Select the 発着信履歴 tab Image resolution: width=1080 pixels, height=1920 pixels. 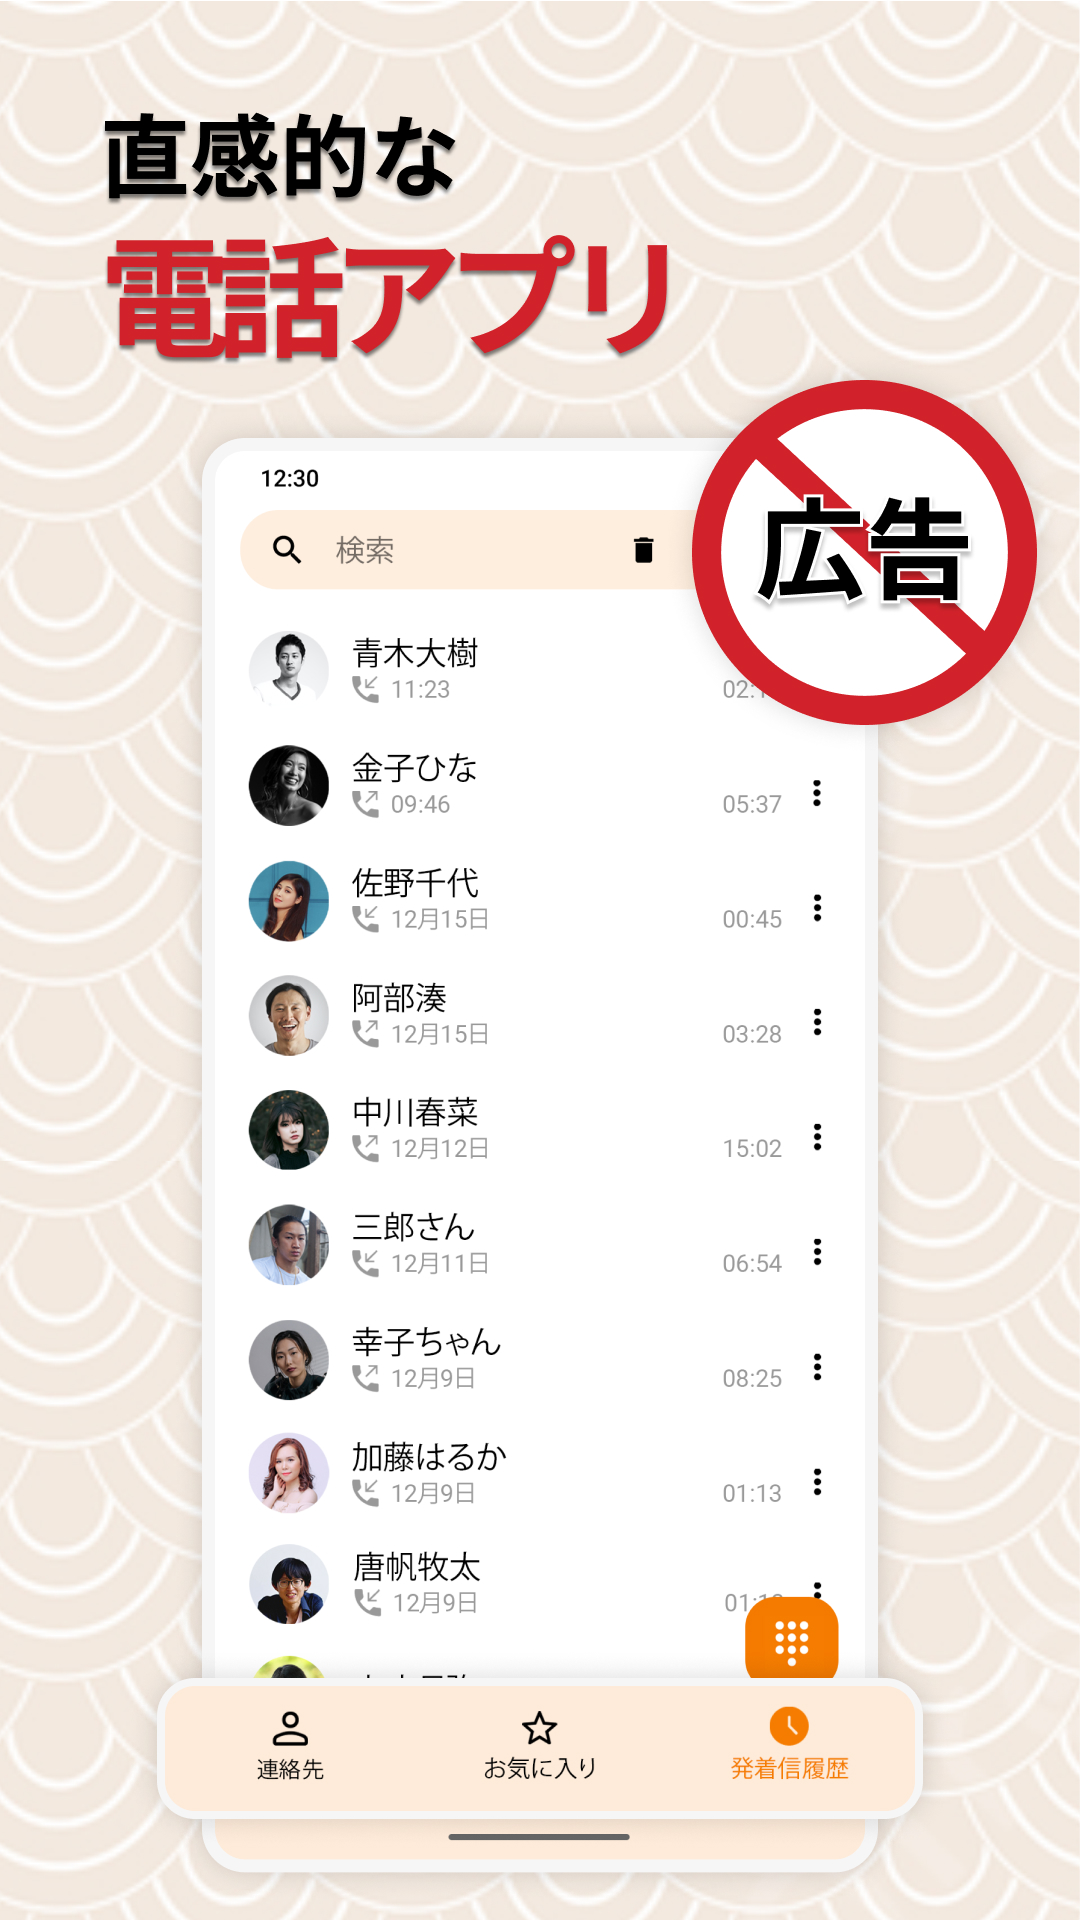(790, 1746)
